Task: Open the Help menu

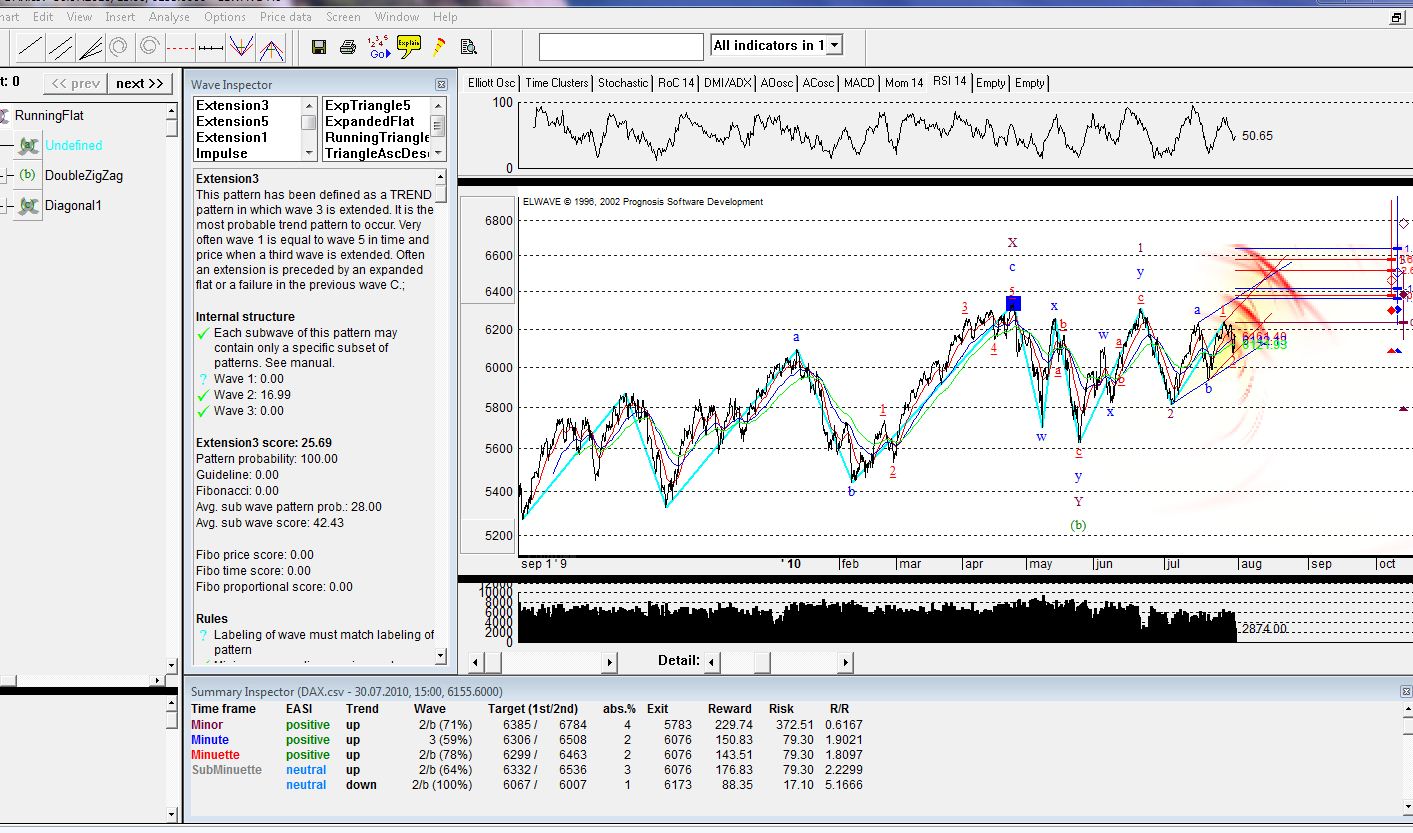Action: click(445, 17)
